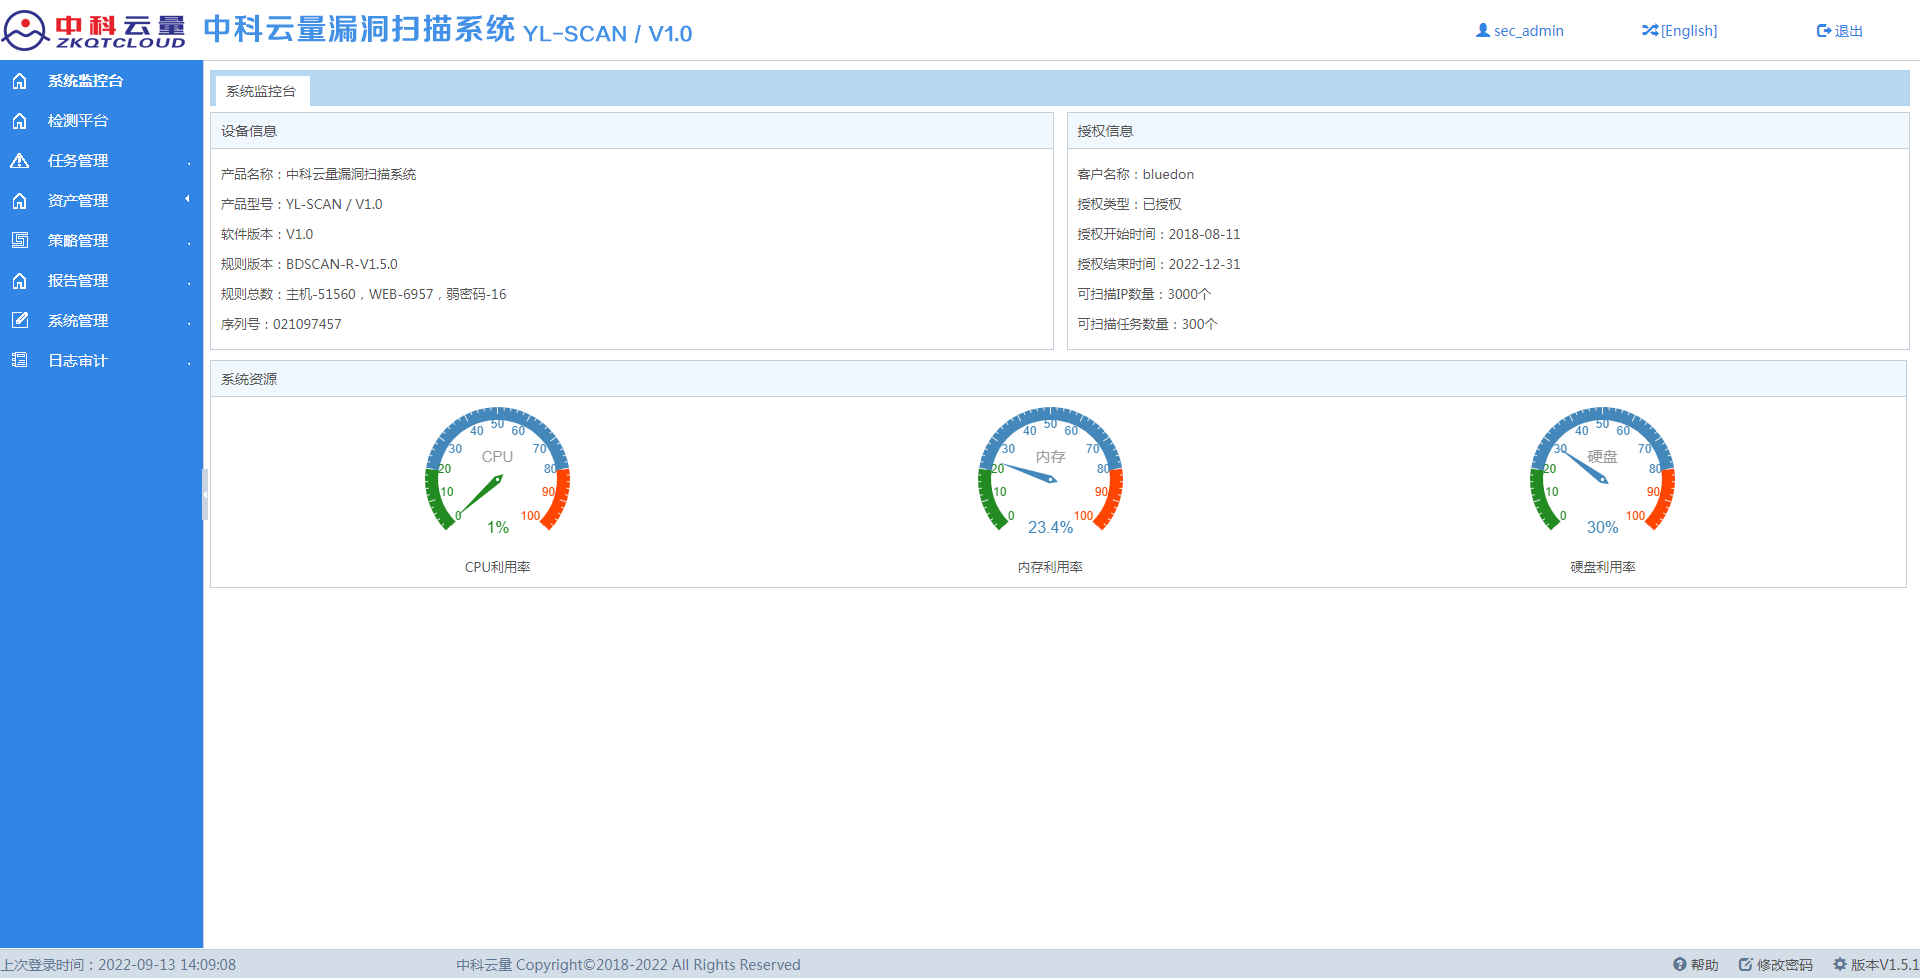Click the 版本V1.5.1 version link

[x=1884, y=965]
